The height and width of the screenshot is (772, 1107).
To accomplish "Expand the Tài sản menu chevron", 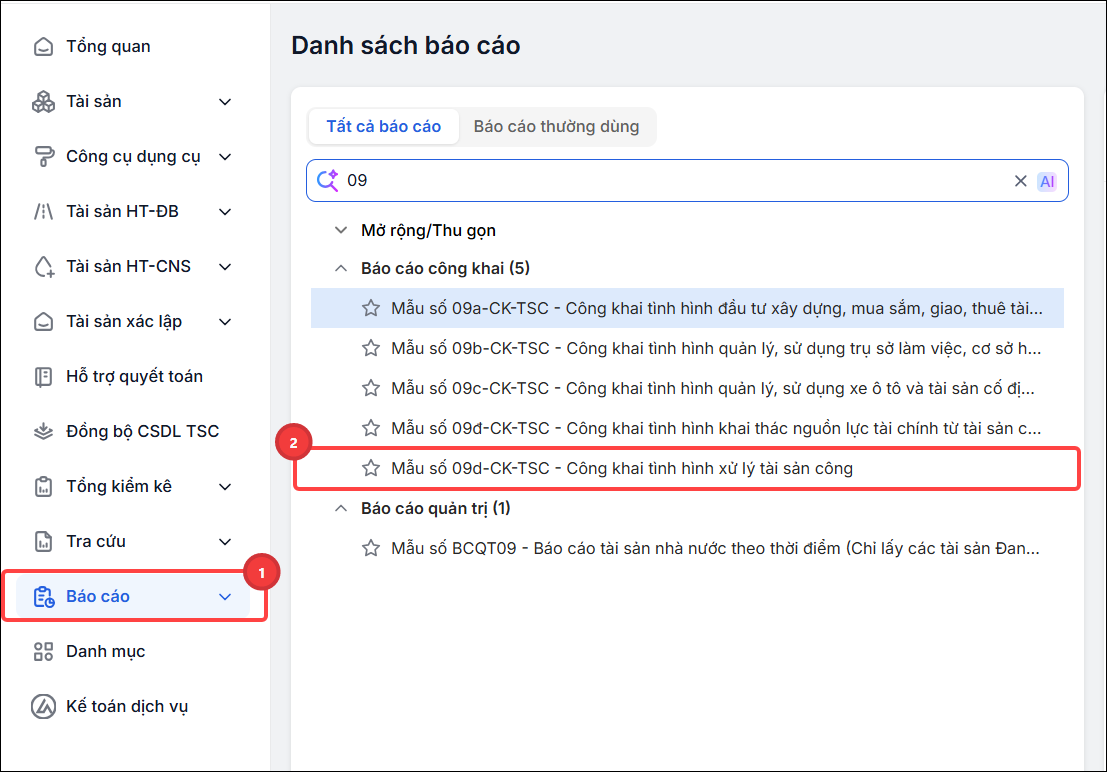I will click(x=225, y=102).
